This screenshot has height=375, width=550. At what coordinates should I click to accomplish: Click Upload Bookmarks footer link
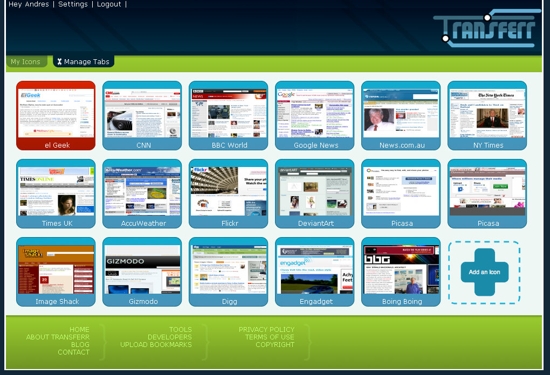156,344
